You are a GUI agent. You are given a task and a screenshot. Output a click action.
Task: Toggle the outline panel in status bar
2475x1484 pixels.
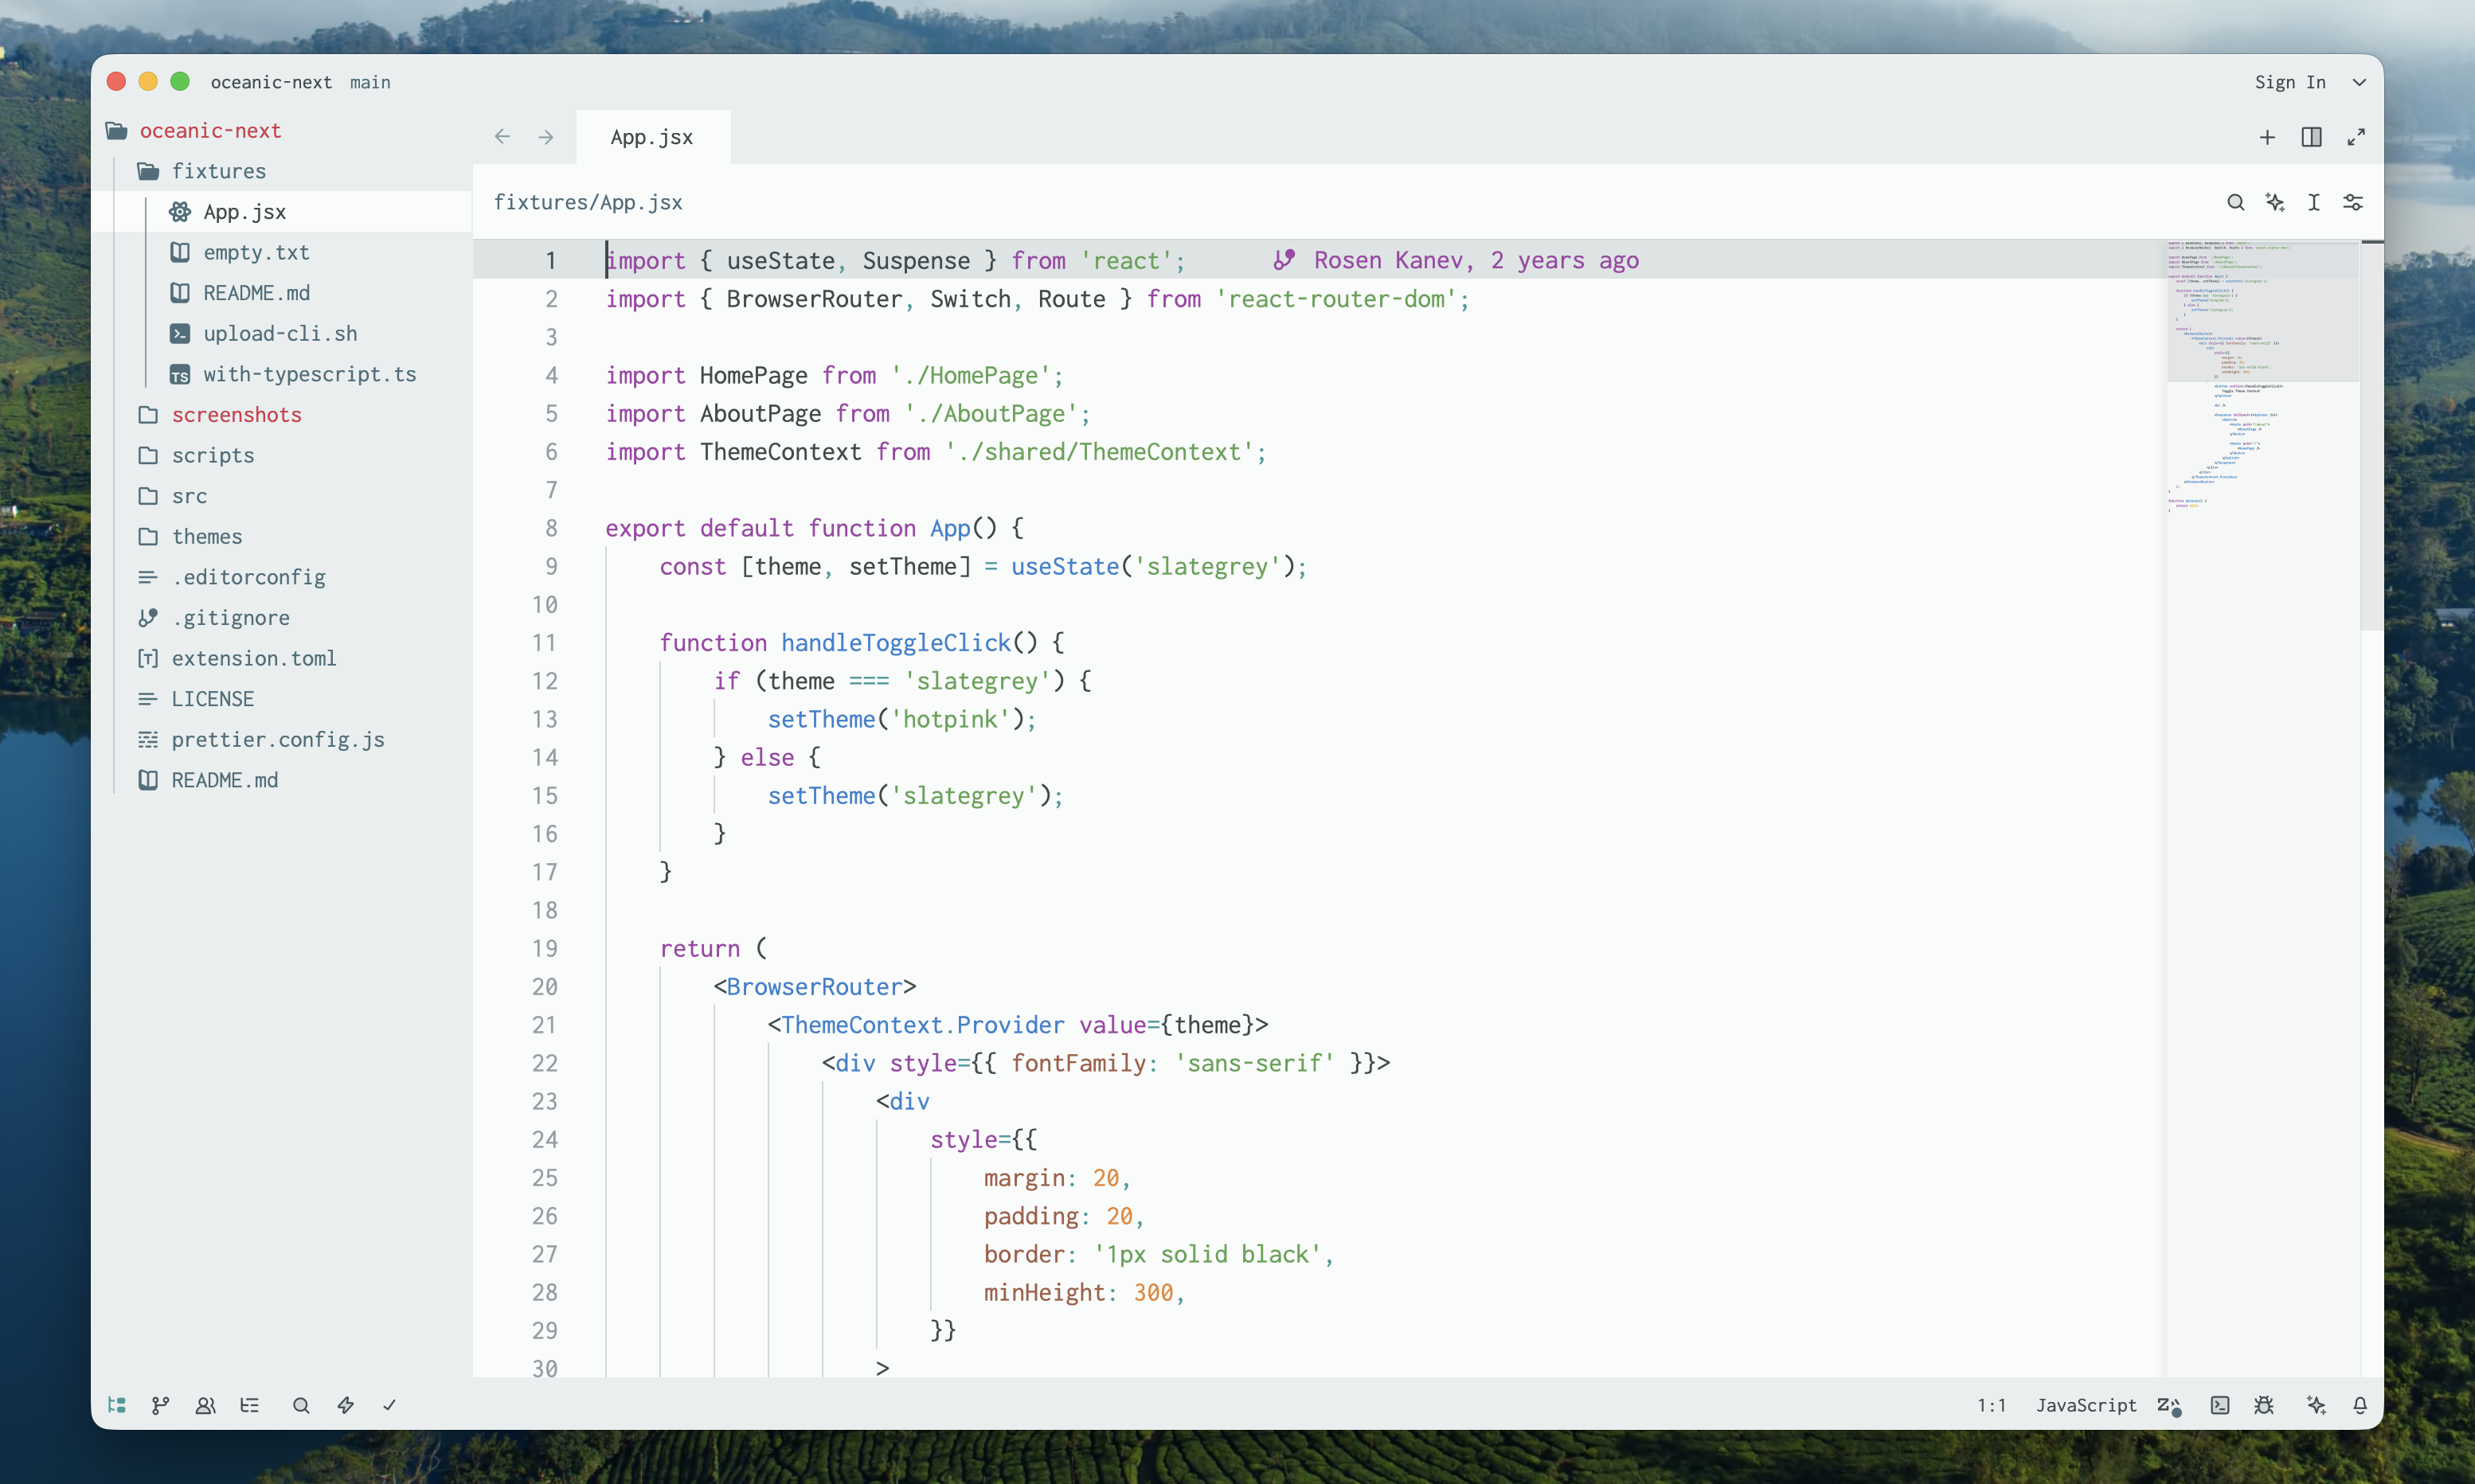[250, 1405]
